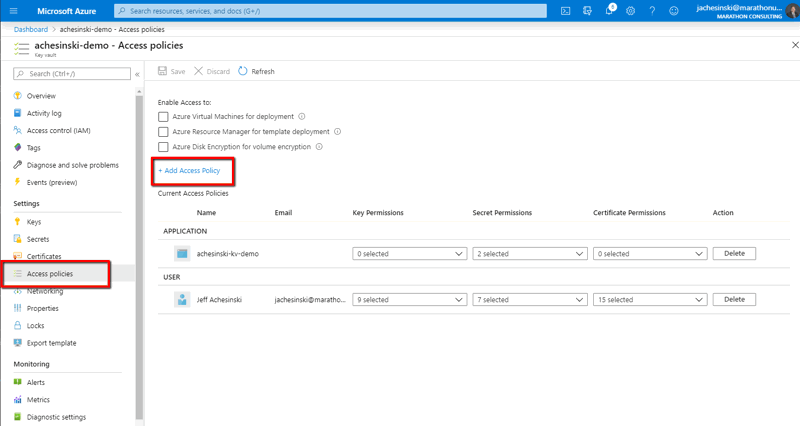Click the Add Access Policy link
This screenshot has width=800, height=426.
190,171
